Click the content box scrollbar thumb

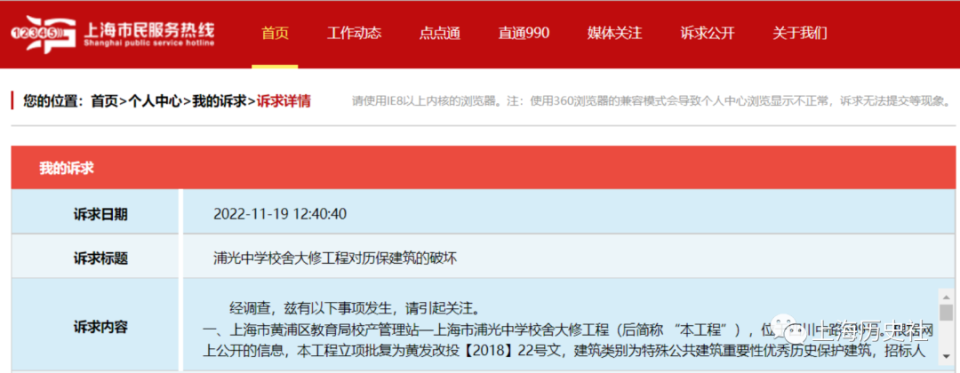pos(946,312)
